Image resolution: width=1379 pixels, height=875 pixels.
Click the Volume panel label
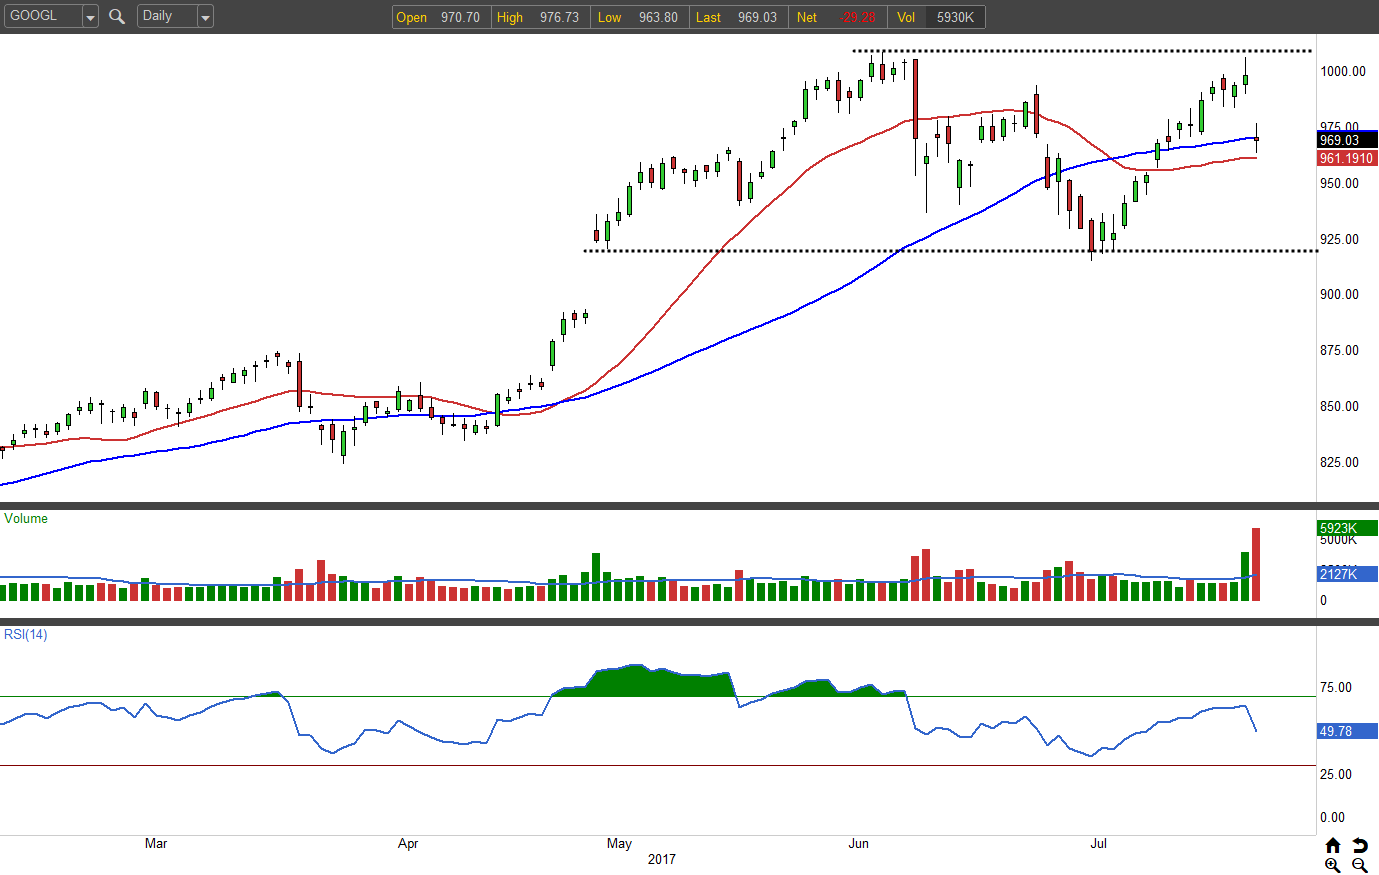point(26,518)
